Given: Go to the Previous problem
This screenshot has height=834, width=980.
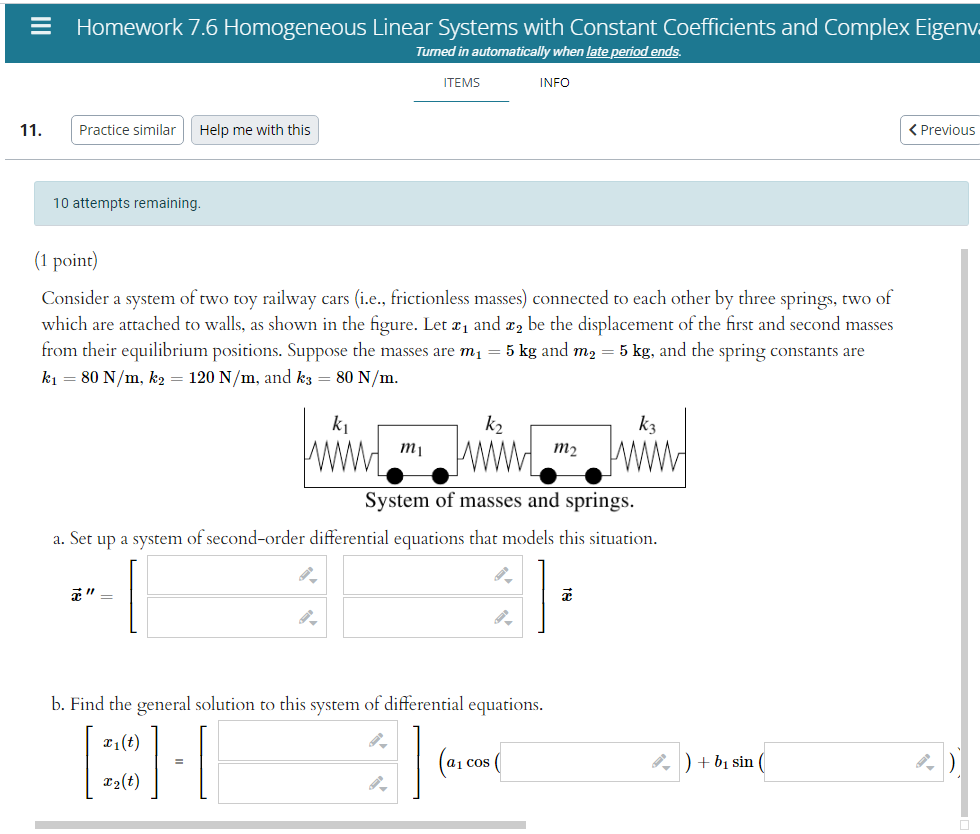Looking at the screenshot, I should [941, 129].
